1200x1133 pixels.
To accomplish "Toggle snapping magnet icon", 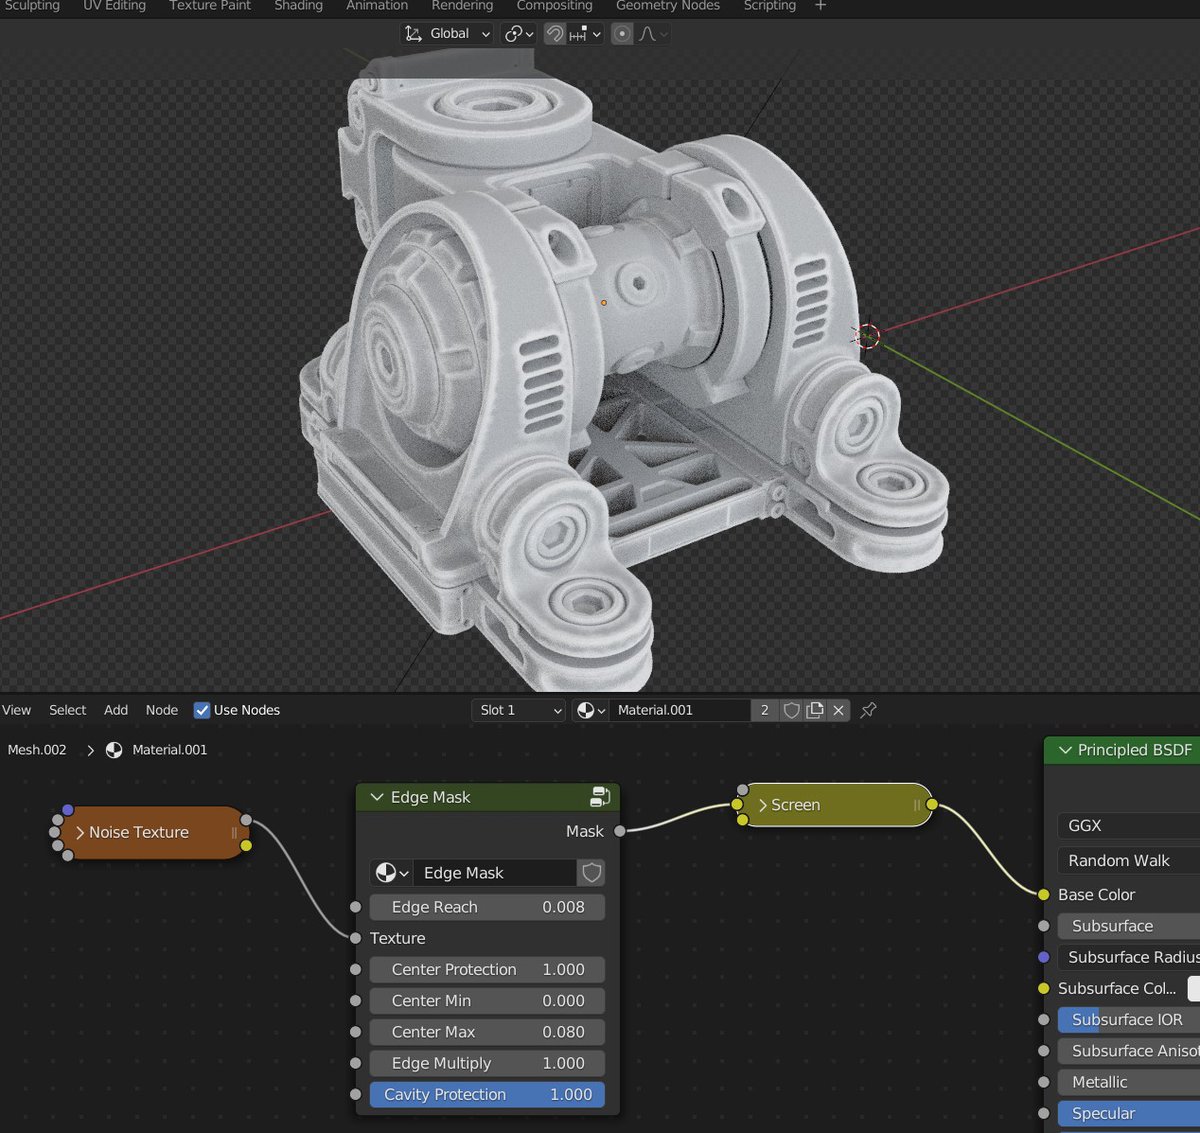I will (x=555, y=34).
